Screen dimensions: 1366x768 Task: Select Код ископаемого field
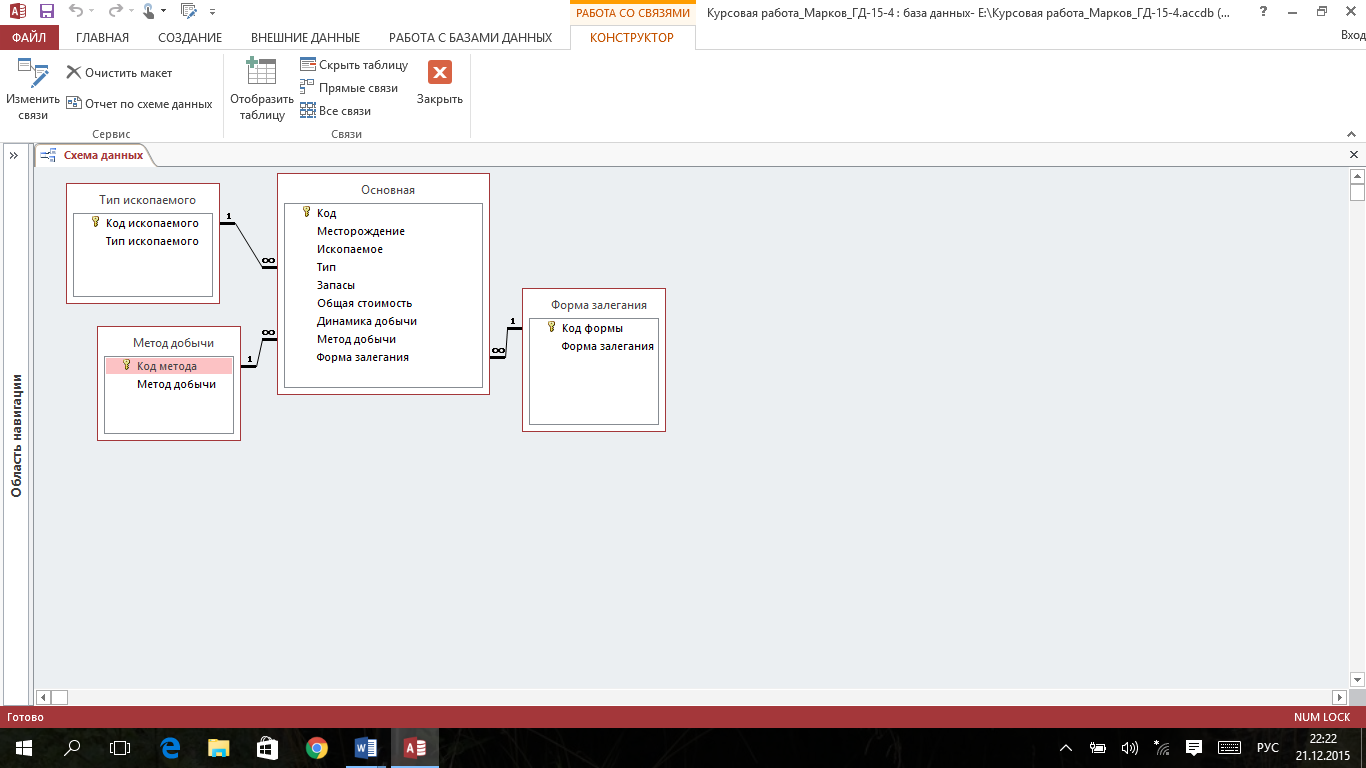click(x=143, y=223)
